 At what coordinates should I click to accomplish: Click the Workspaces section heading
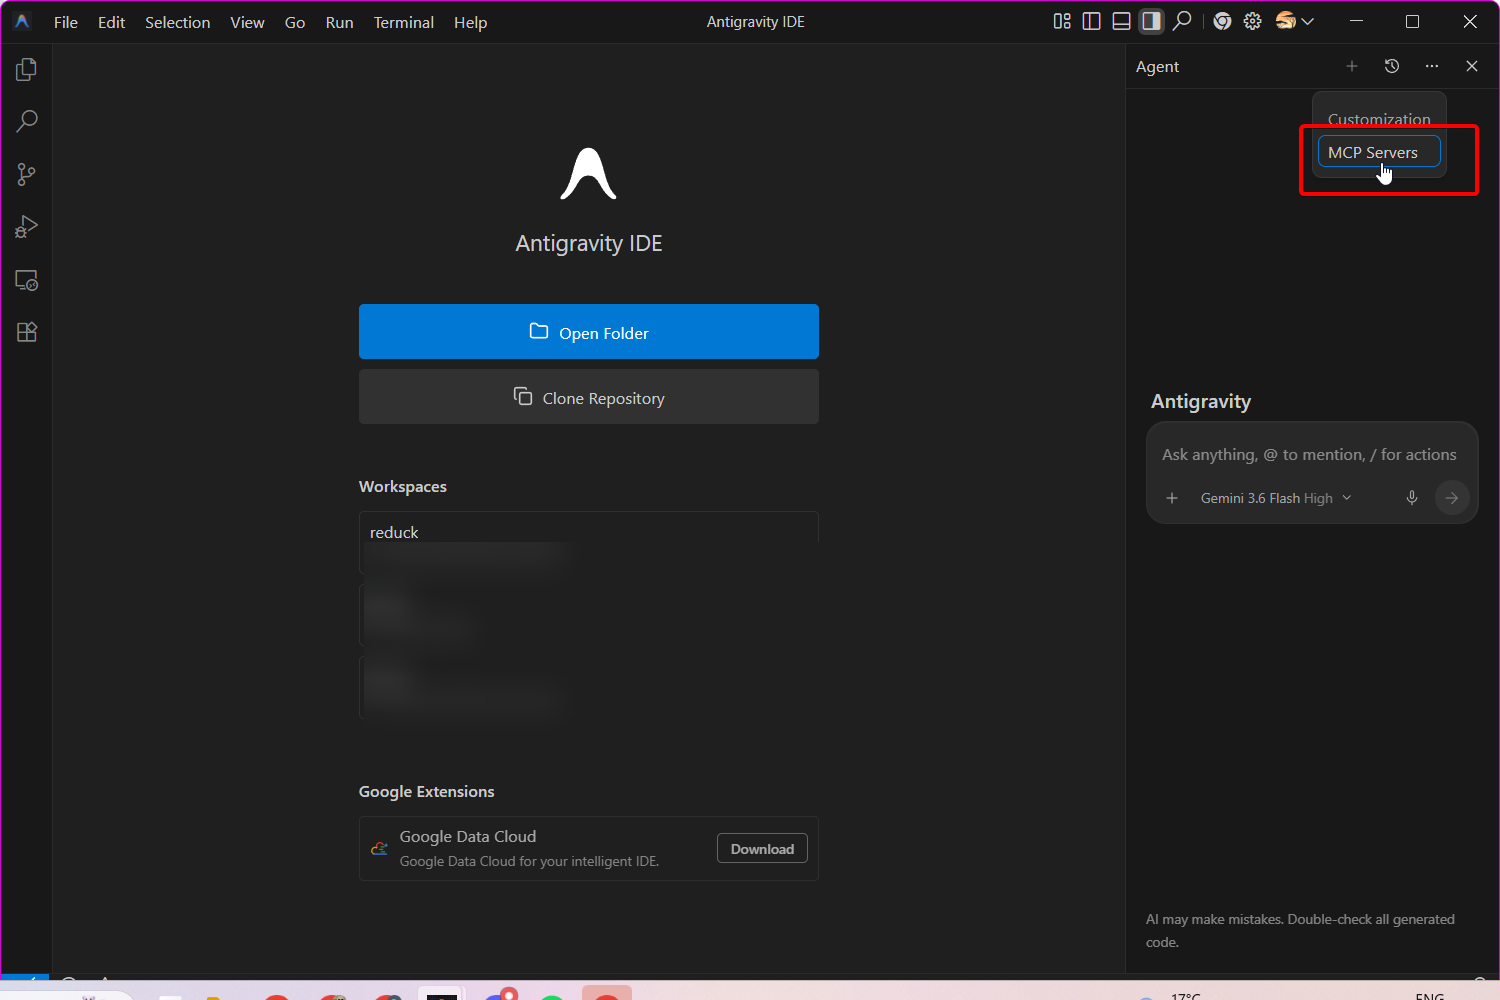403,487
